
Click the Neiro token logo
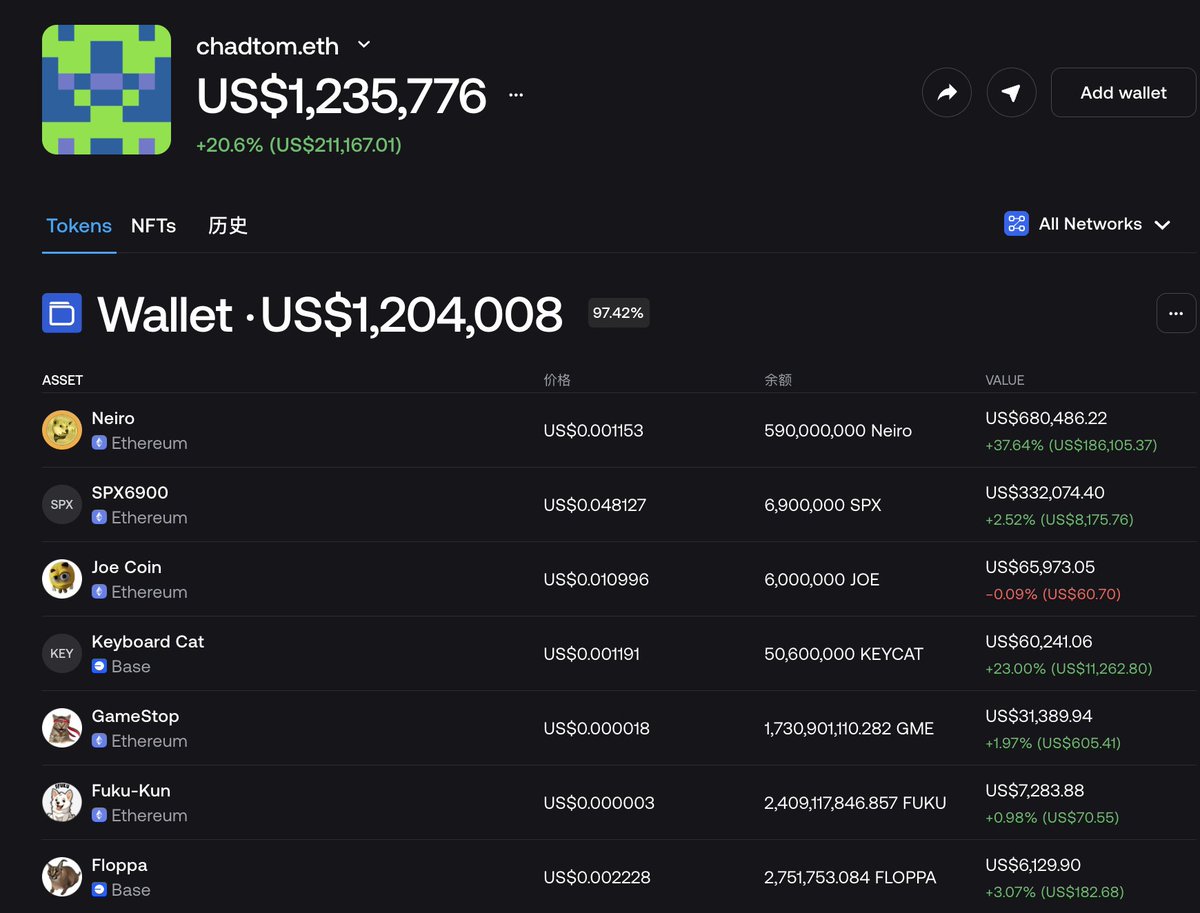(62, 430)
